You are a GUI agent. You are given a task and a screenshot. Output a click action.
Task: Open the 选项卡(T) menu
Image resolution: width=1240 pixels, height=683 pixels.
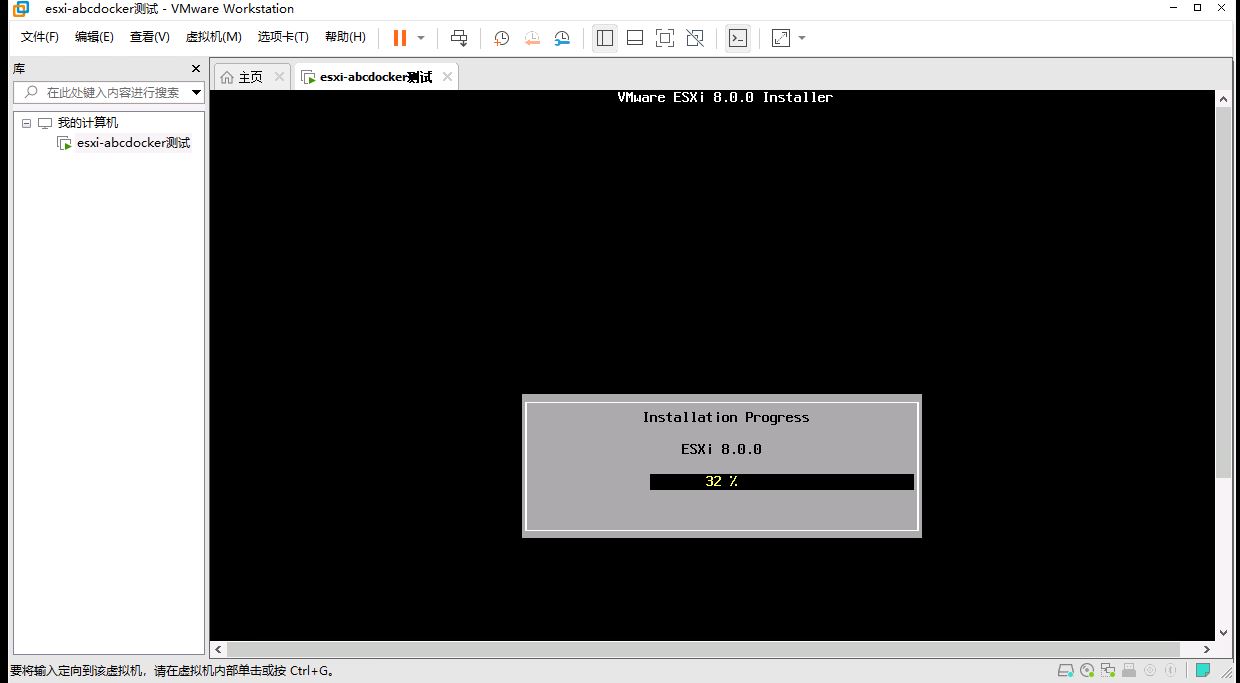[x=283, y=37]
